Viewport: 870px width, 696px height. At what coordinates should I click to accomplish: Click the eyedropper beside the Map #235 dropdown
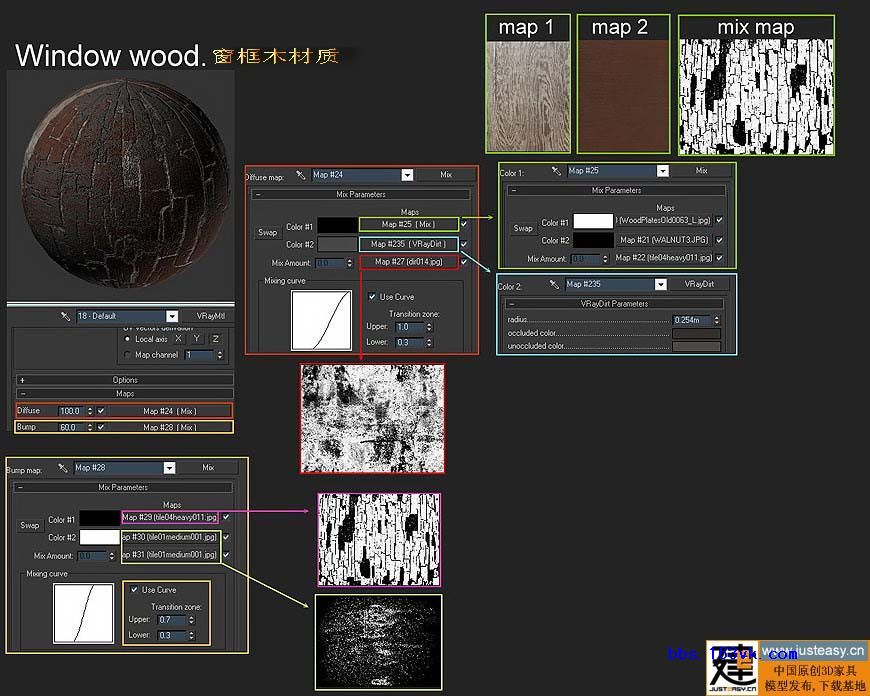tap(554, 285)
